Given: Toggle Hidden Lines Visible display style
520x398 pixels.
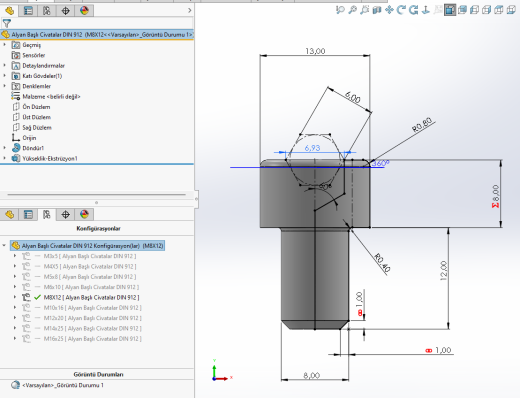Looking at the screenshot, I should (487, 10).
